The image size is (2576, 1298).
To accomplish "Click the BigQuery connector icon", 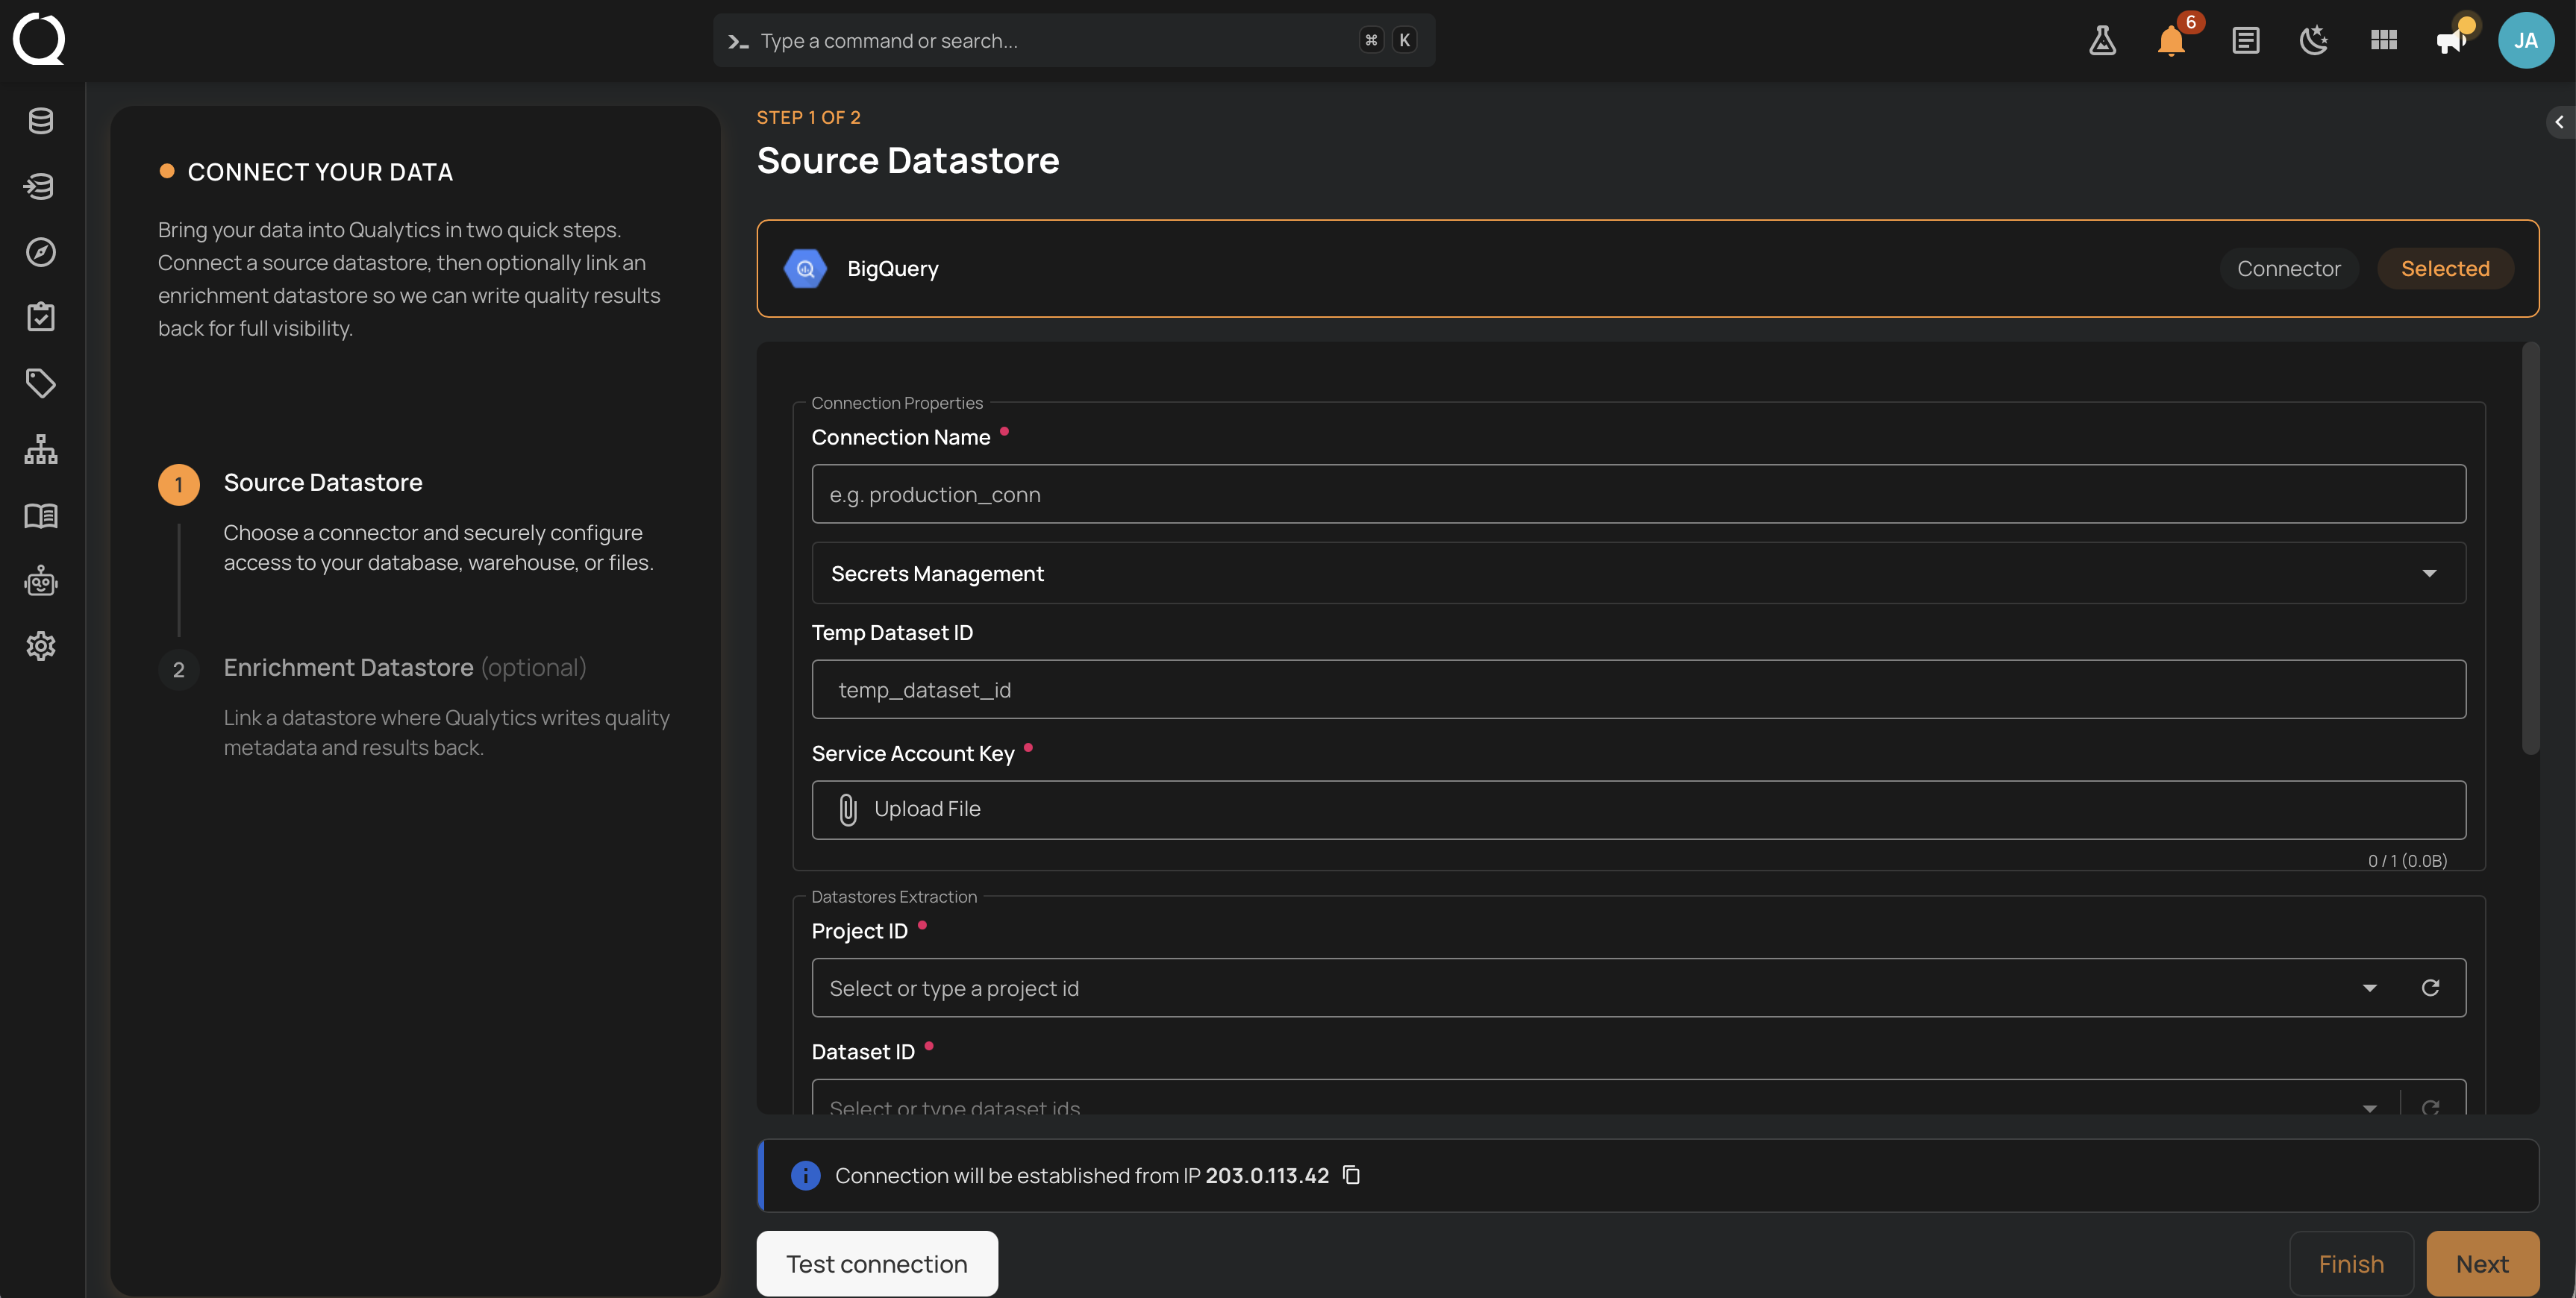I will tap(805, 268).
